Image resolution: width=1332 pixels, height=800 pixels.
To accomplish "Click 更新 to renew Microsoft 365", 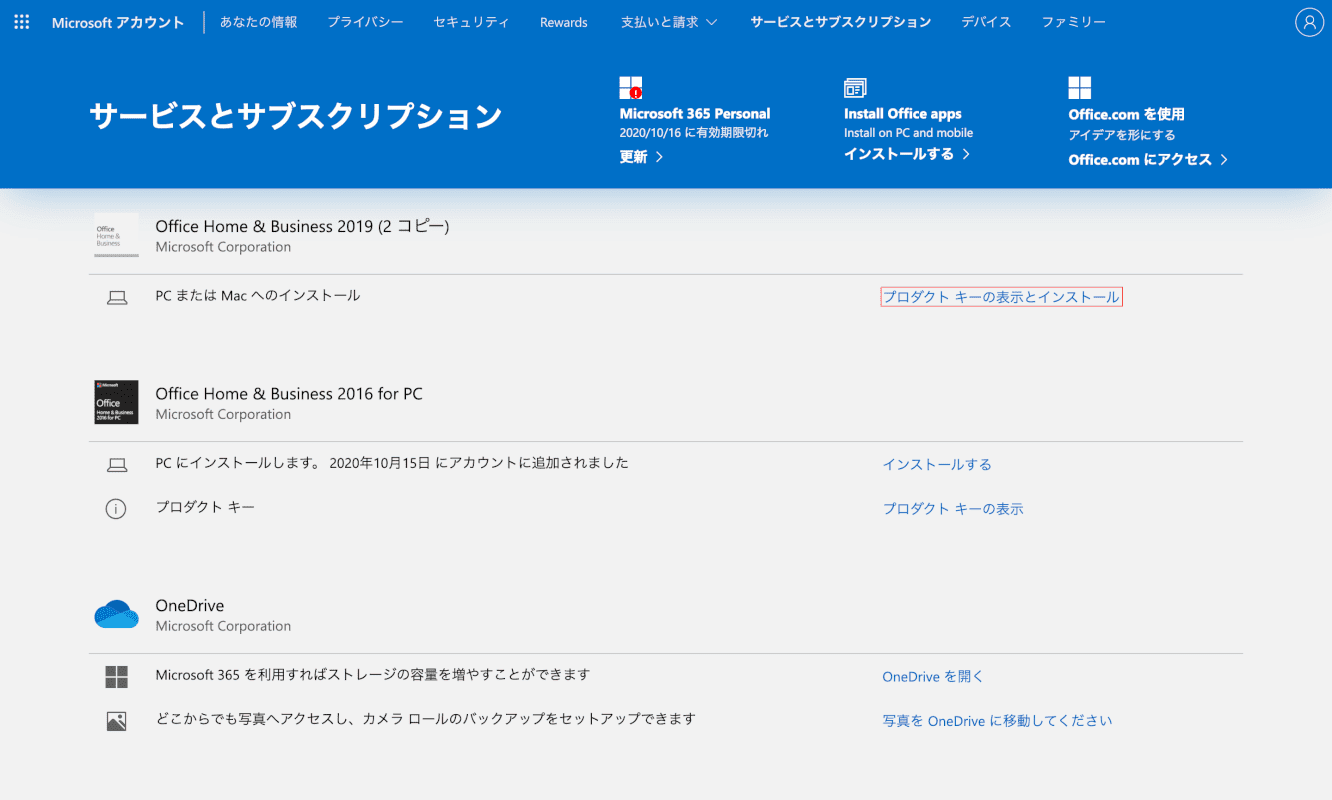I will (x=641, y=157).
